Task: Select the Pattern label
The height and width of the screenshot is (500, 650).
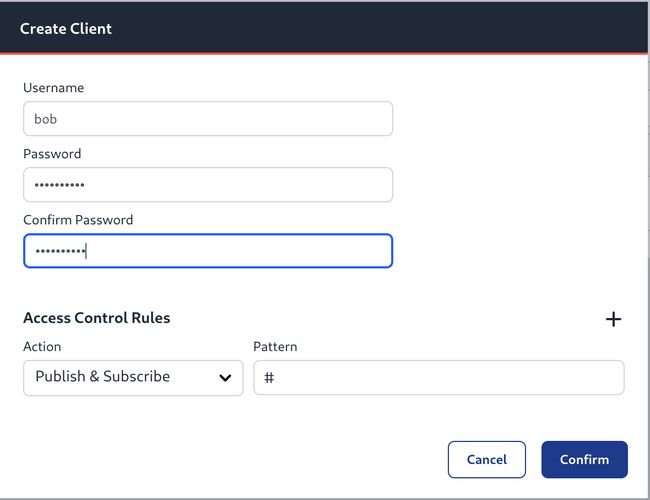Action: coord(275,347)
